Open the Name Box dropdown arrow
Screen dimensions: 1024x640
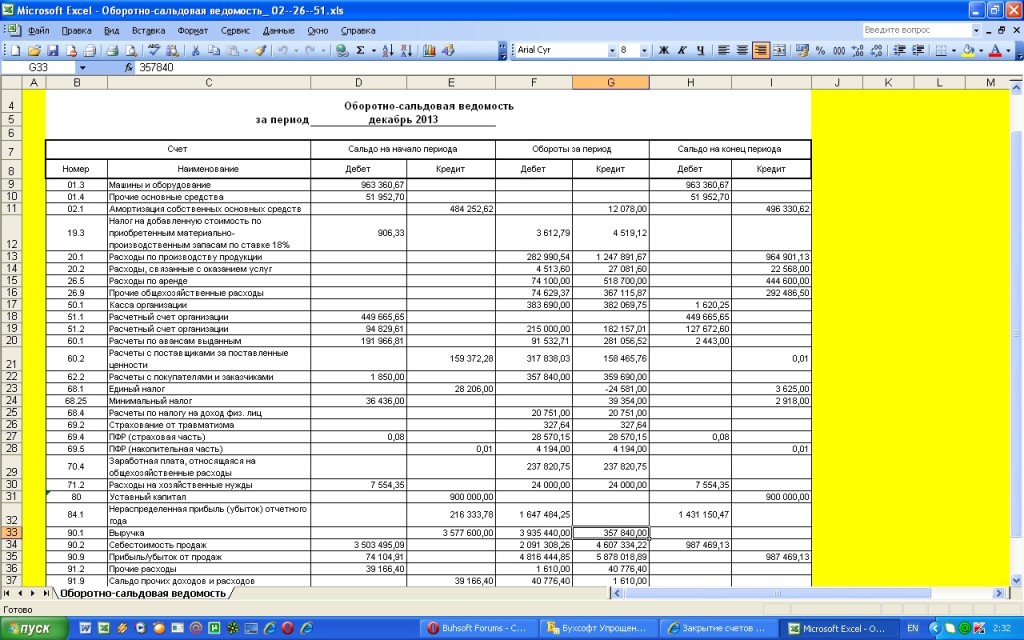point(82,68)
